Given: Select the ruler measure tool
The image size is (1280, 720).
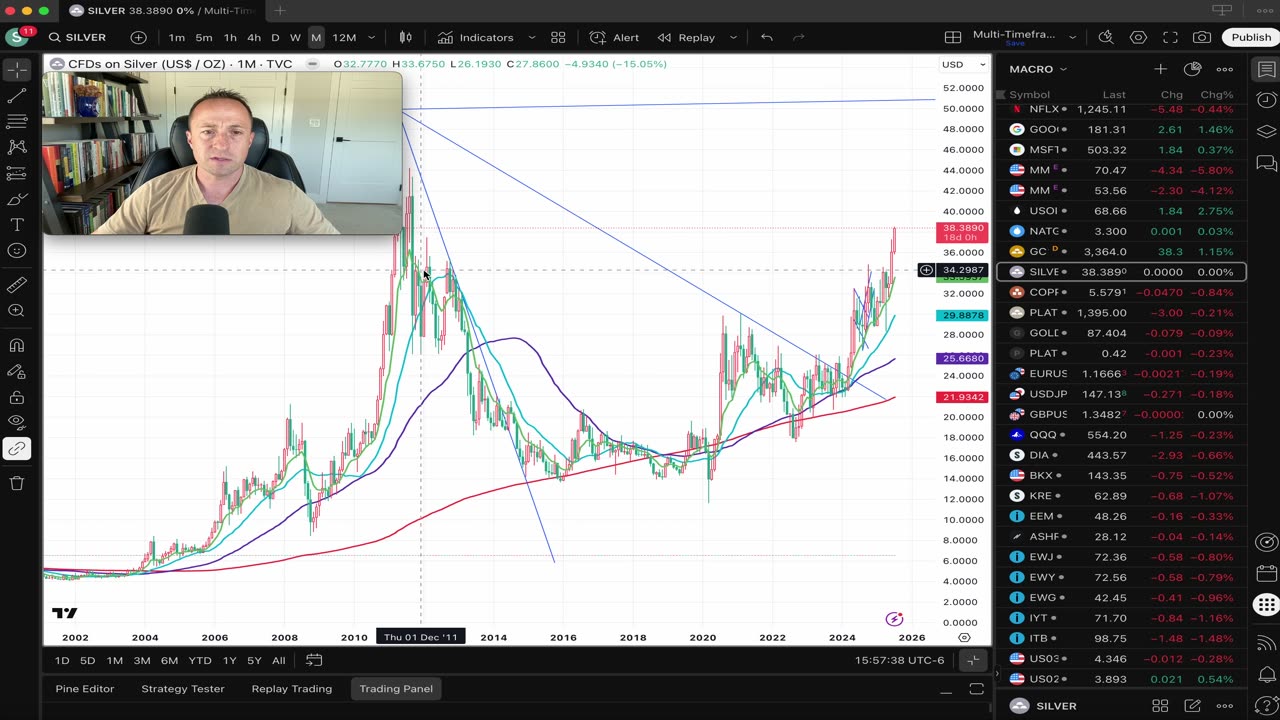Looking at the screenshot, I should pos(16,285).
